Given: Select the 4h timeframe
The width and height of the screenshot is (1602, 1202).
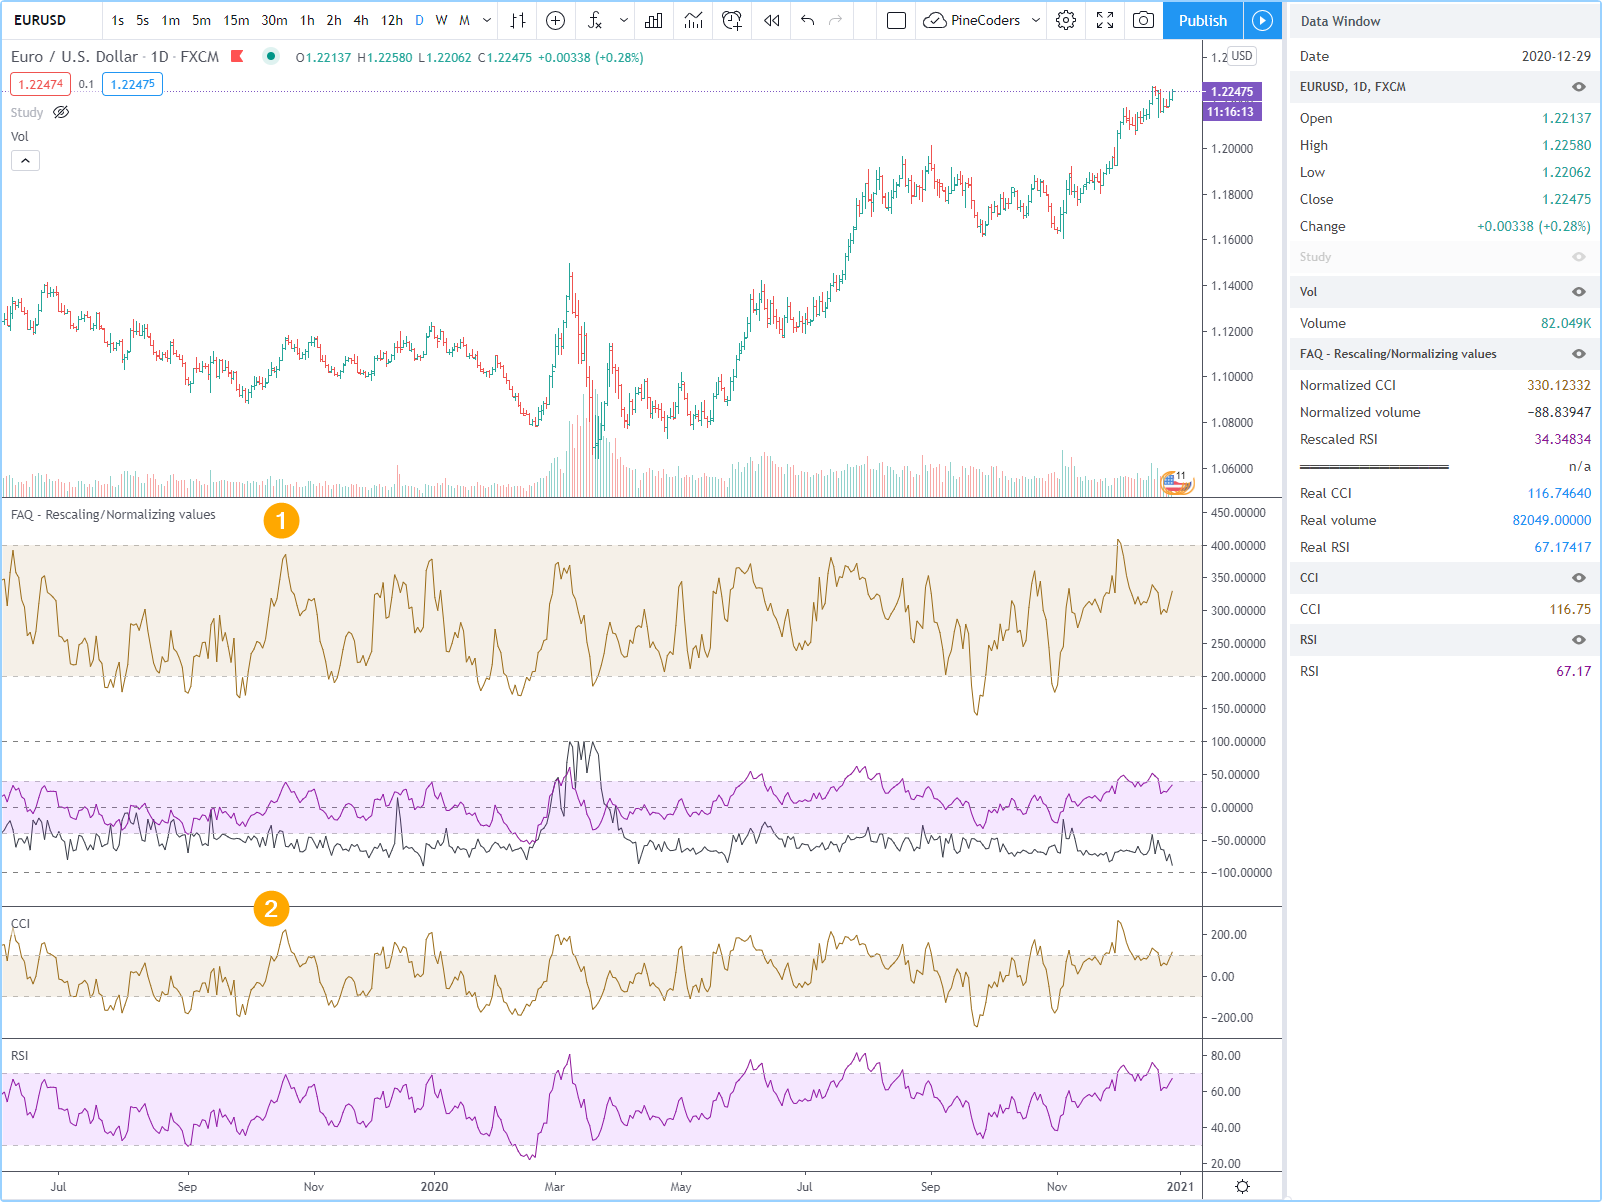Looking at the screenshot, I should (361, 20).
